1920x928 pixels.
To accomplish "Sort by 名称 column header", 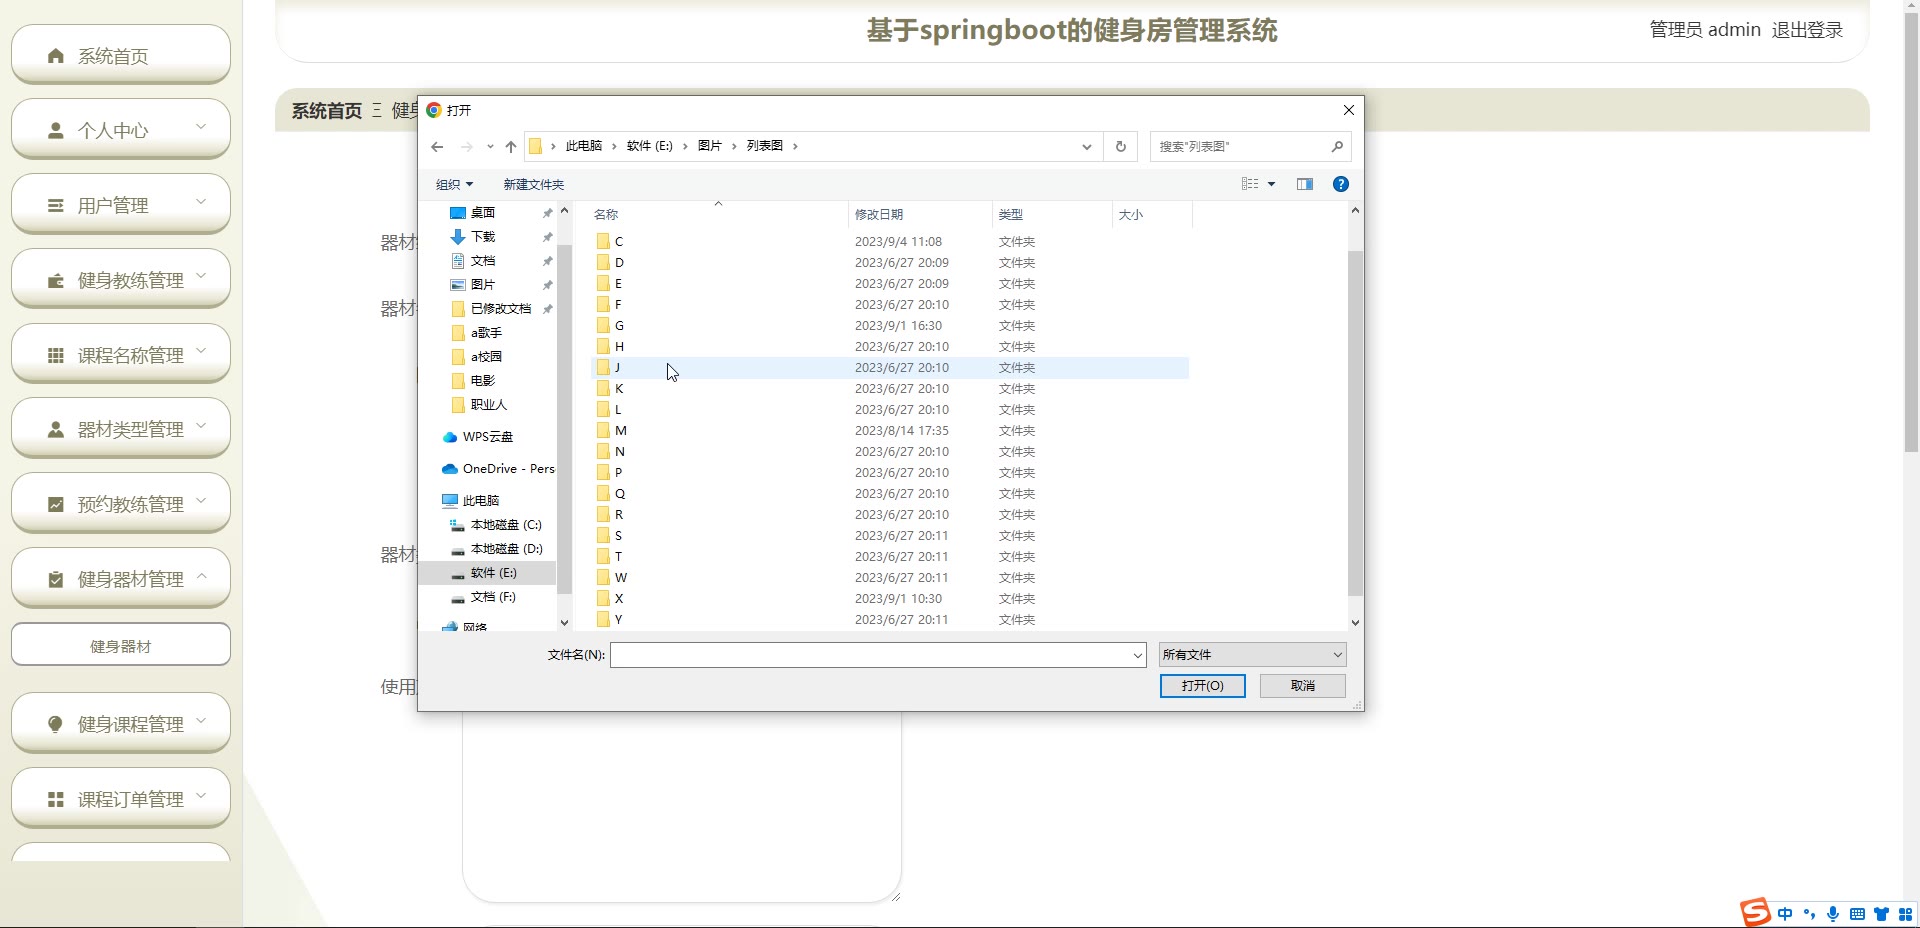I will click(x=718, y=214).
